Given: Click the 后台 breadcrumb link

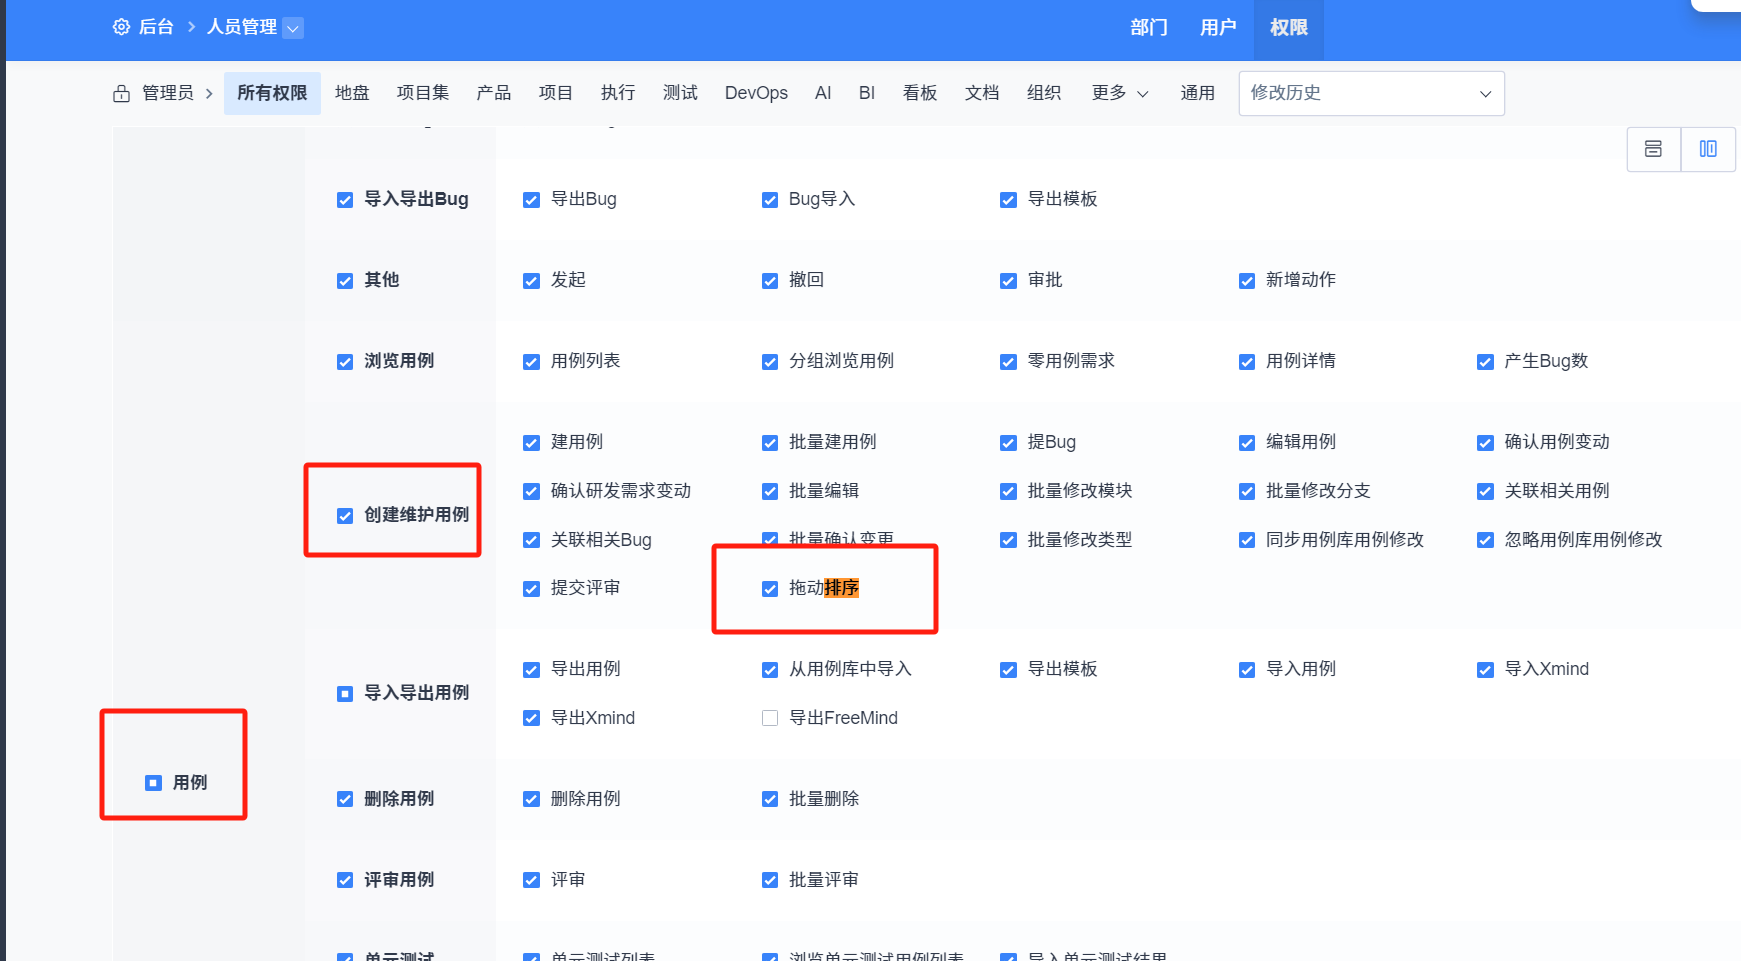Looking at the screenshot, I should 156,27.
